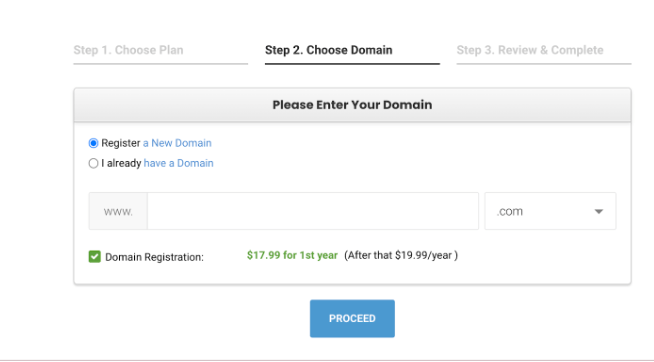Go back to Step 1. Choose Plan

tap(128, 50)
